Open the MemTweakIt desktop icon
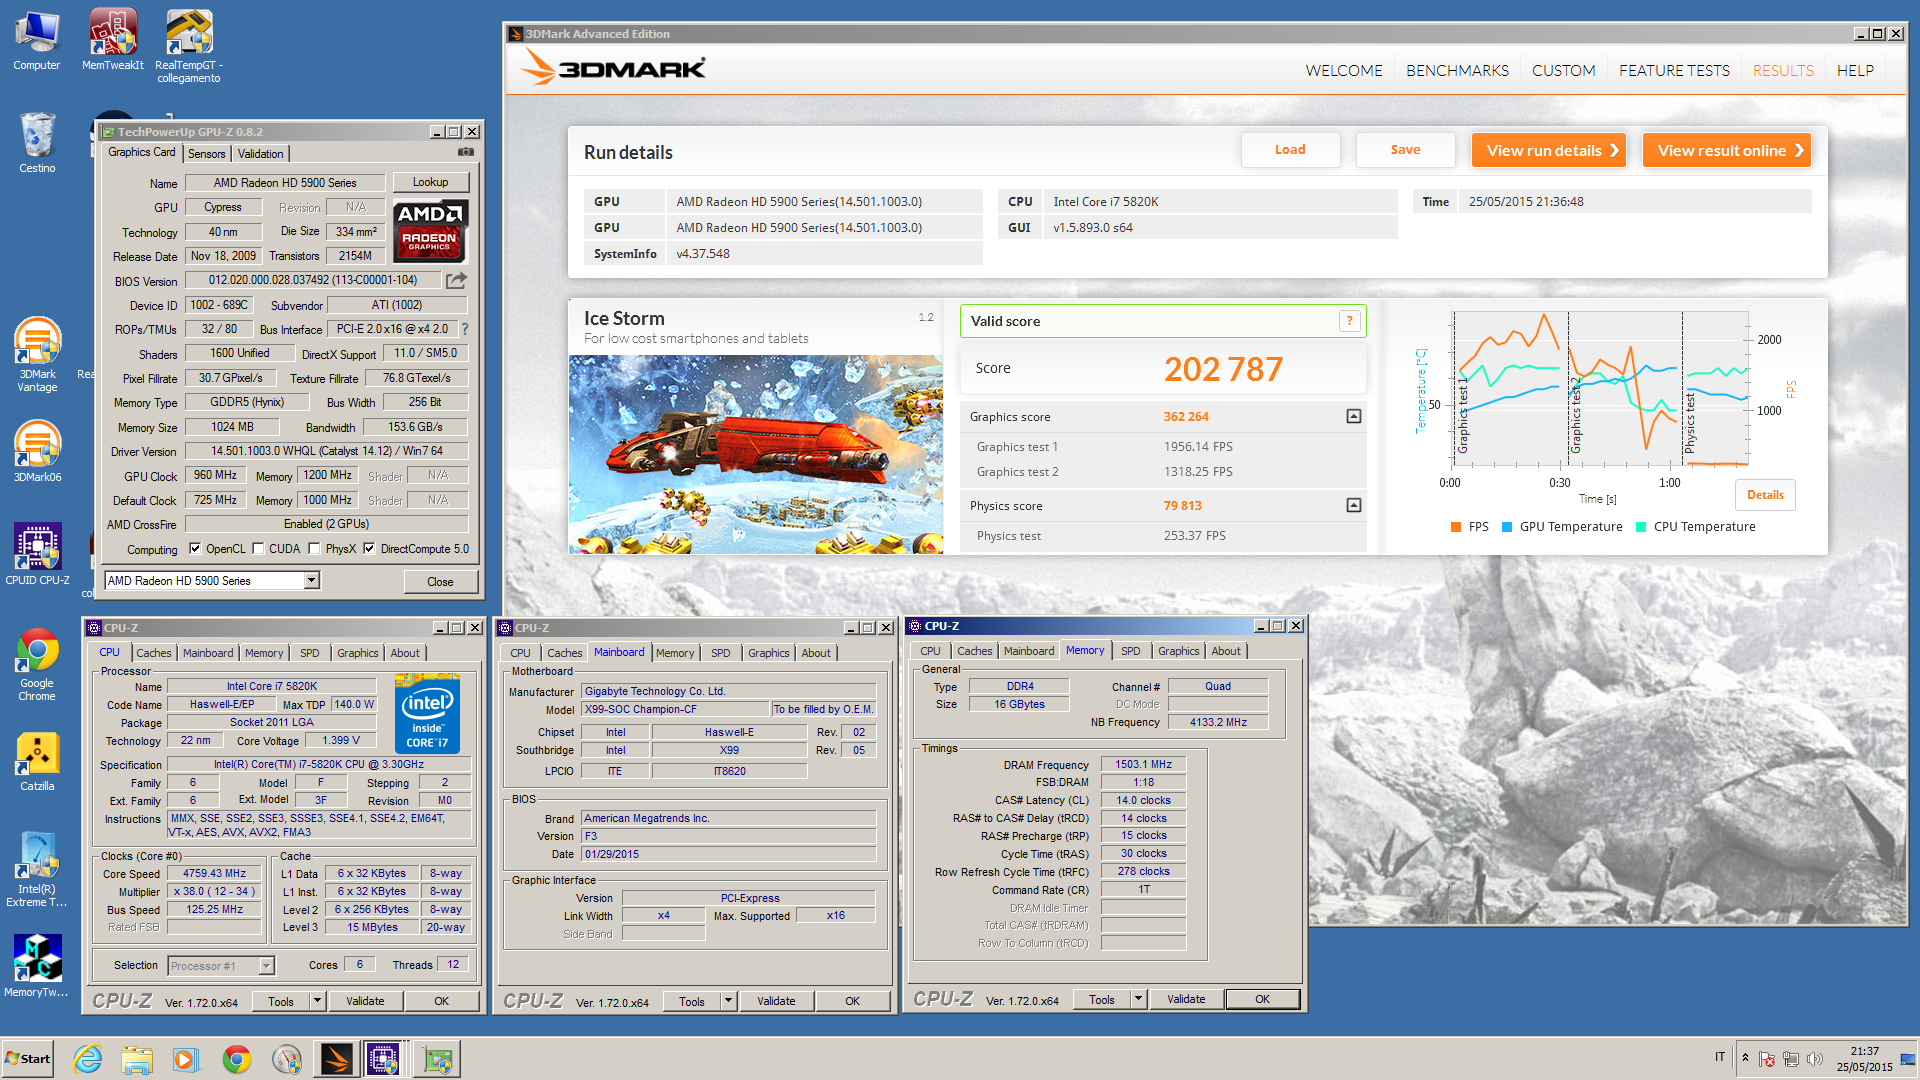 pos(113,40)
